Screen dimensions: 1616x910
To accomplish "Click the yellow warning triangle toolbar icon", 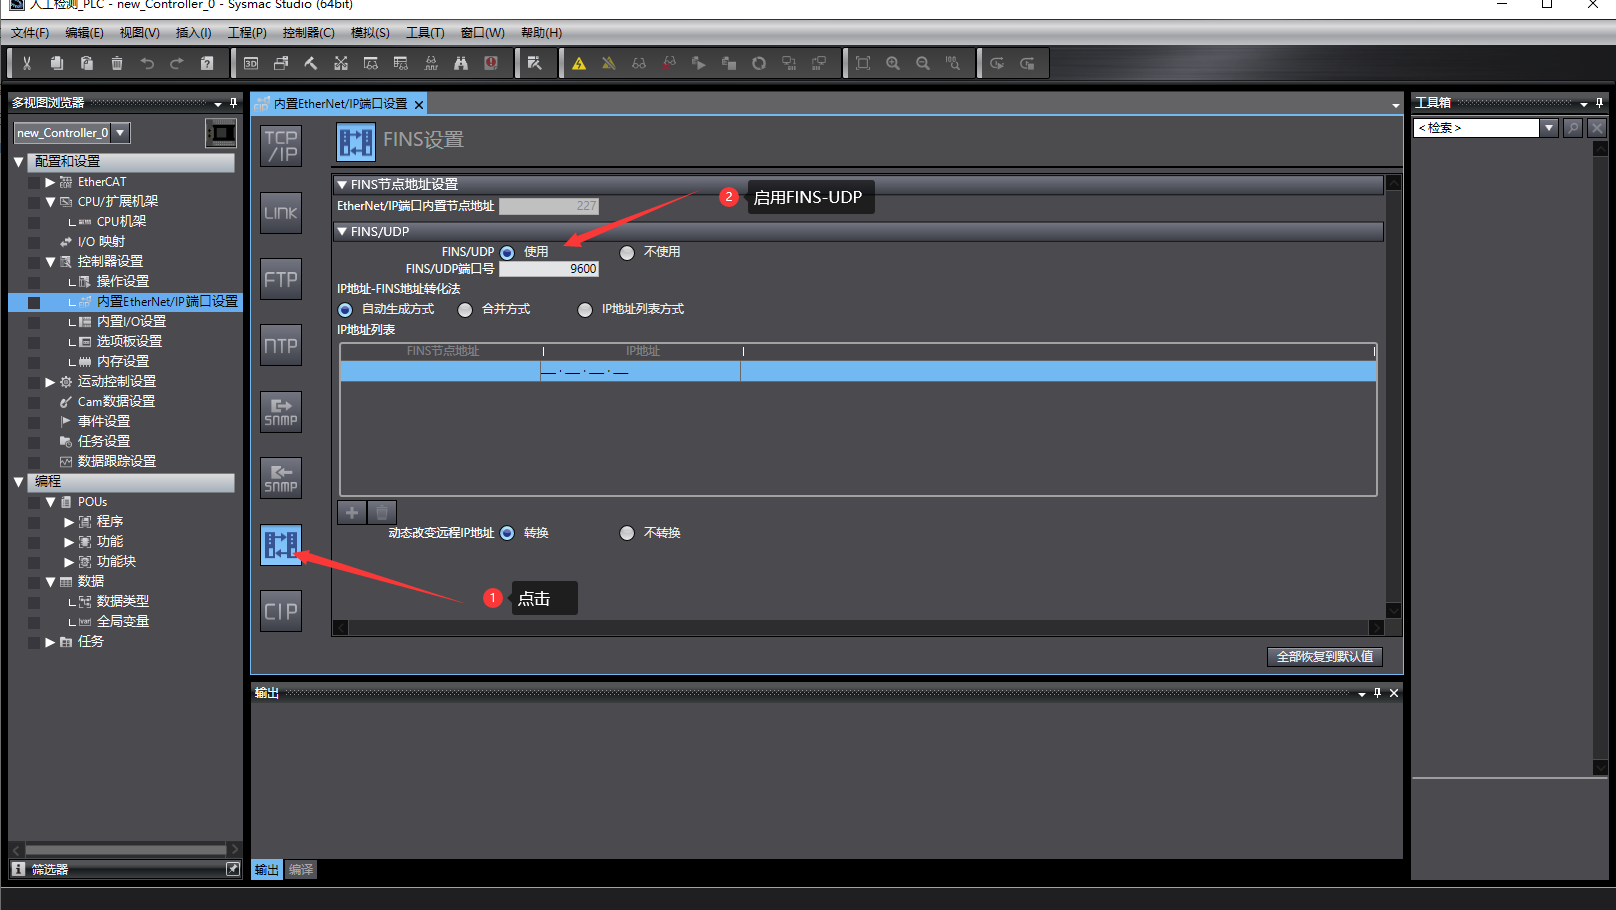I will pyautogui.click(x=579, y=63).
